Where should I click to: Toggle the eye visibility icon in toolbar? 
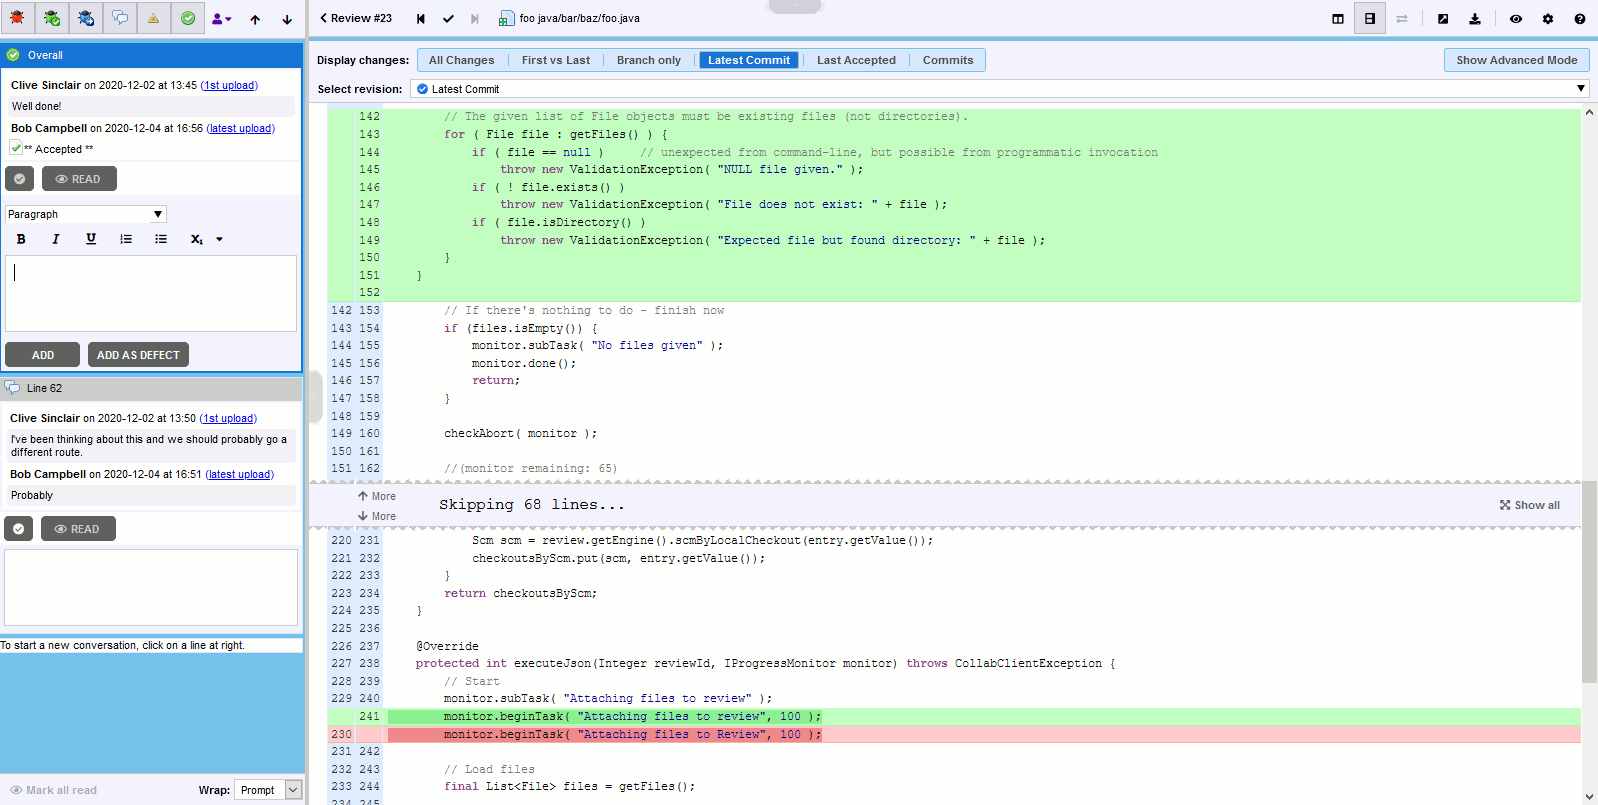1515,18
